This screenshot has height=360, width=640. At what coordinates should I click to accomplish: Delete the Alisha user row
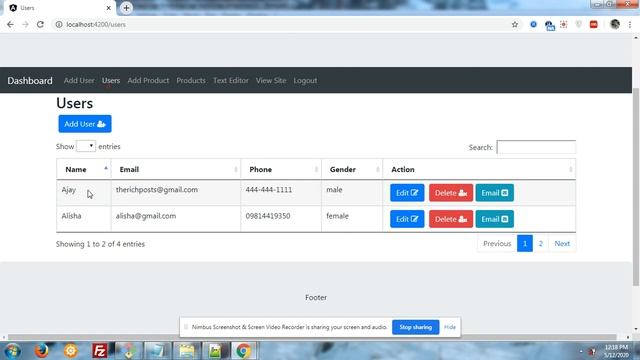pos(451,219)
